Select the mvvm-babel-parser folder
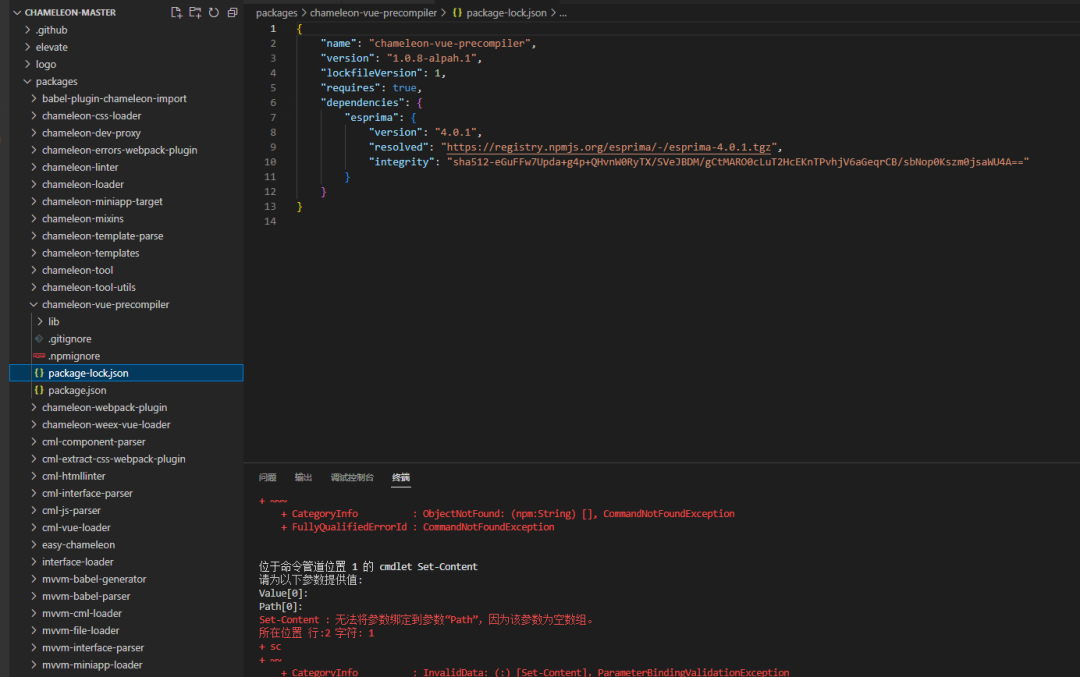 point(86,596)
